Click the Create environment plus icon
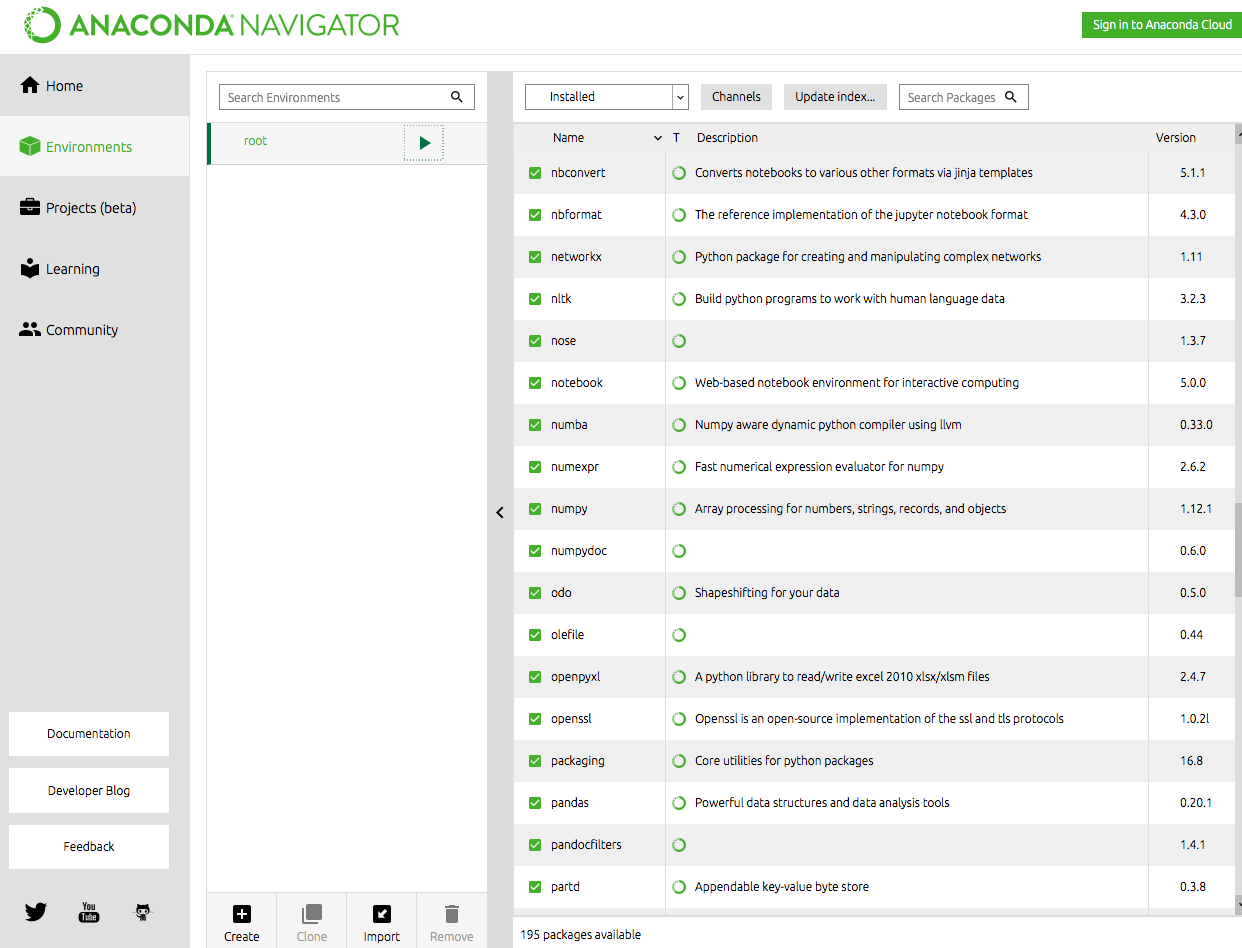Viewport: 1242px width, 948px height. click(x=242, y=914)
